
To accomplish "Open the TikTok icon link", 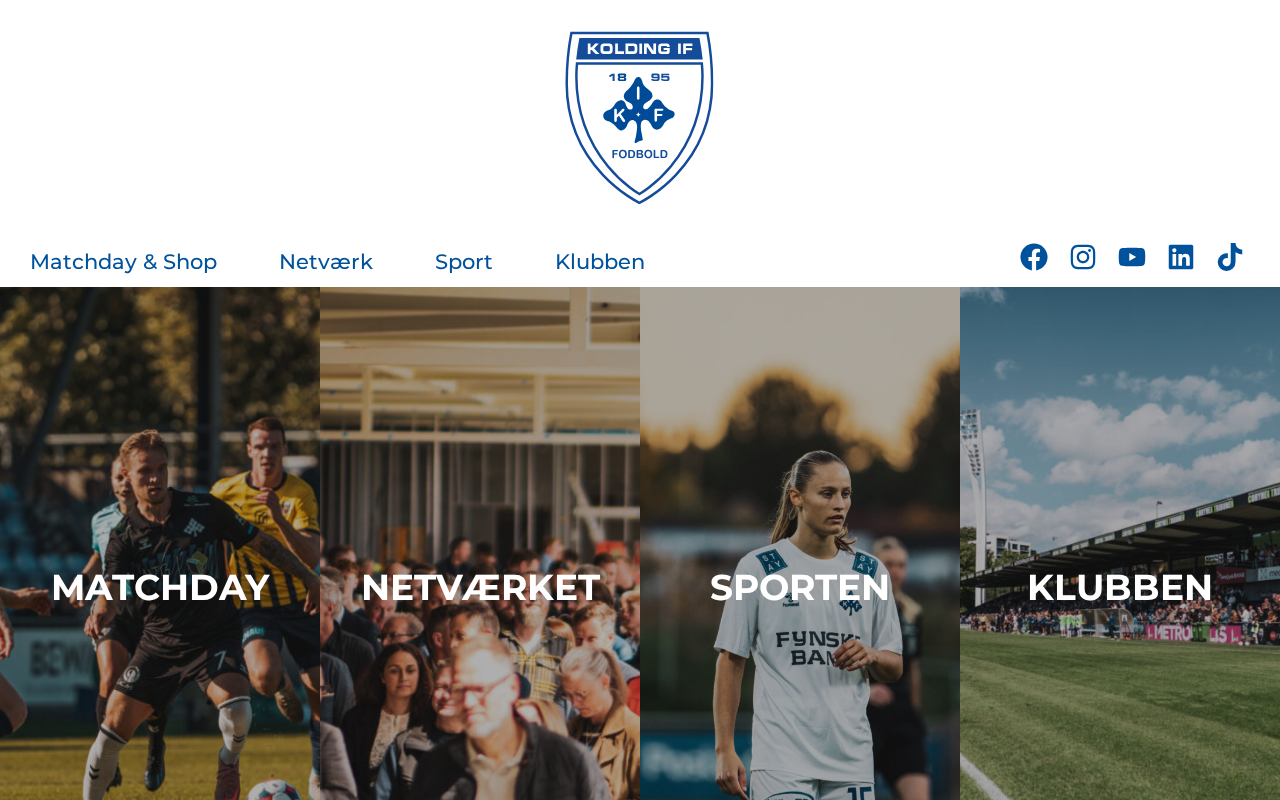I will pyautogui.click(x=1230, y=257).
